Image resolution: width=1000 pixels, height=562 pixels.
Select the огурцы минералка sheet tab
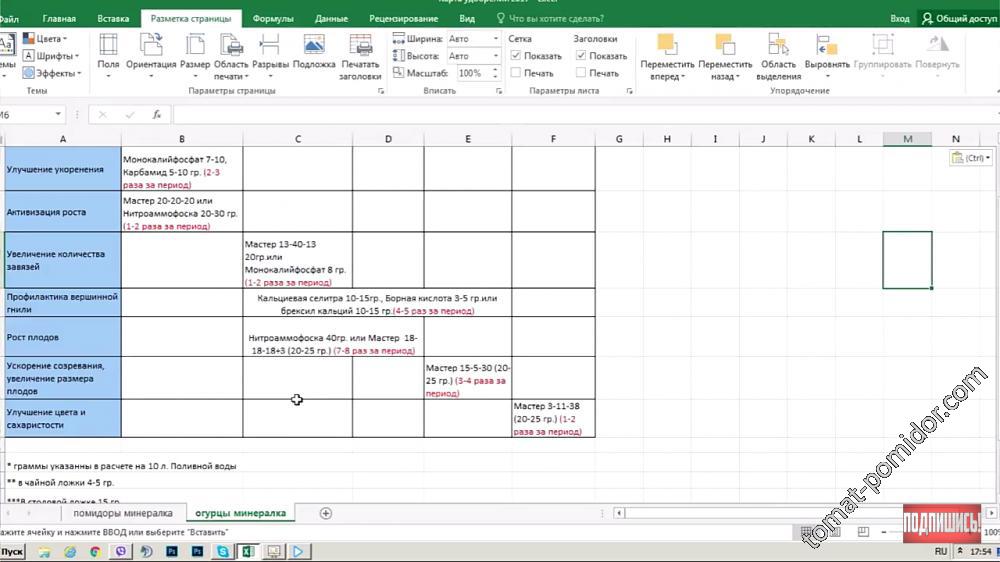tap(240, 513)
